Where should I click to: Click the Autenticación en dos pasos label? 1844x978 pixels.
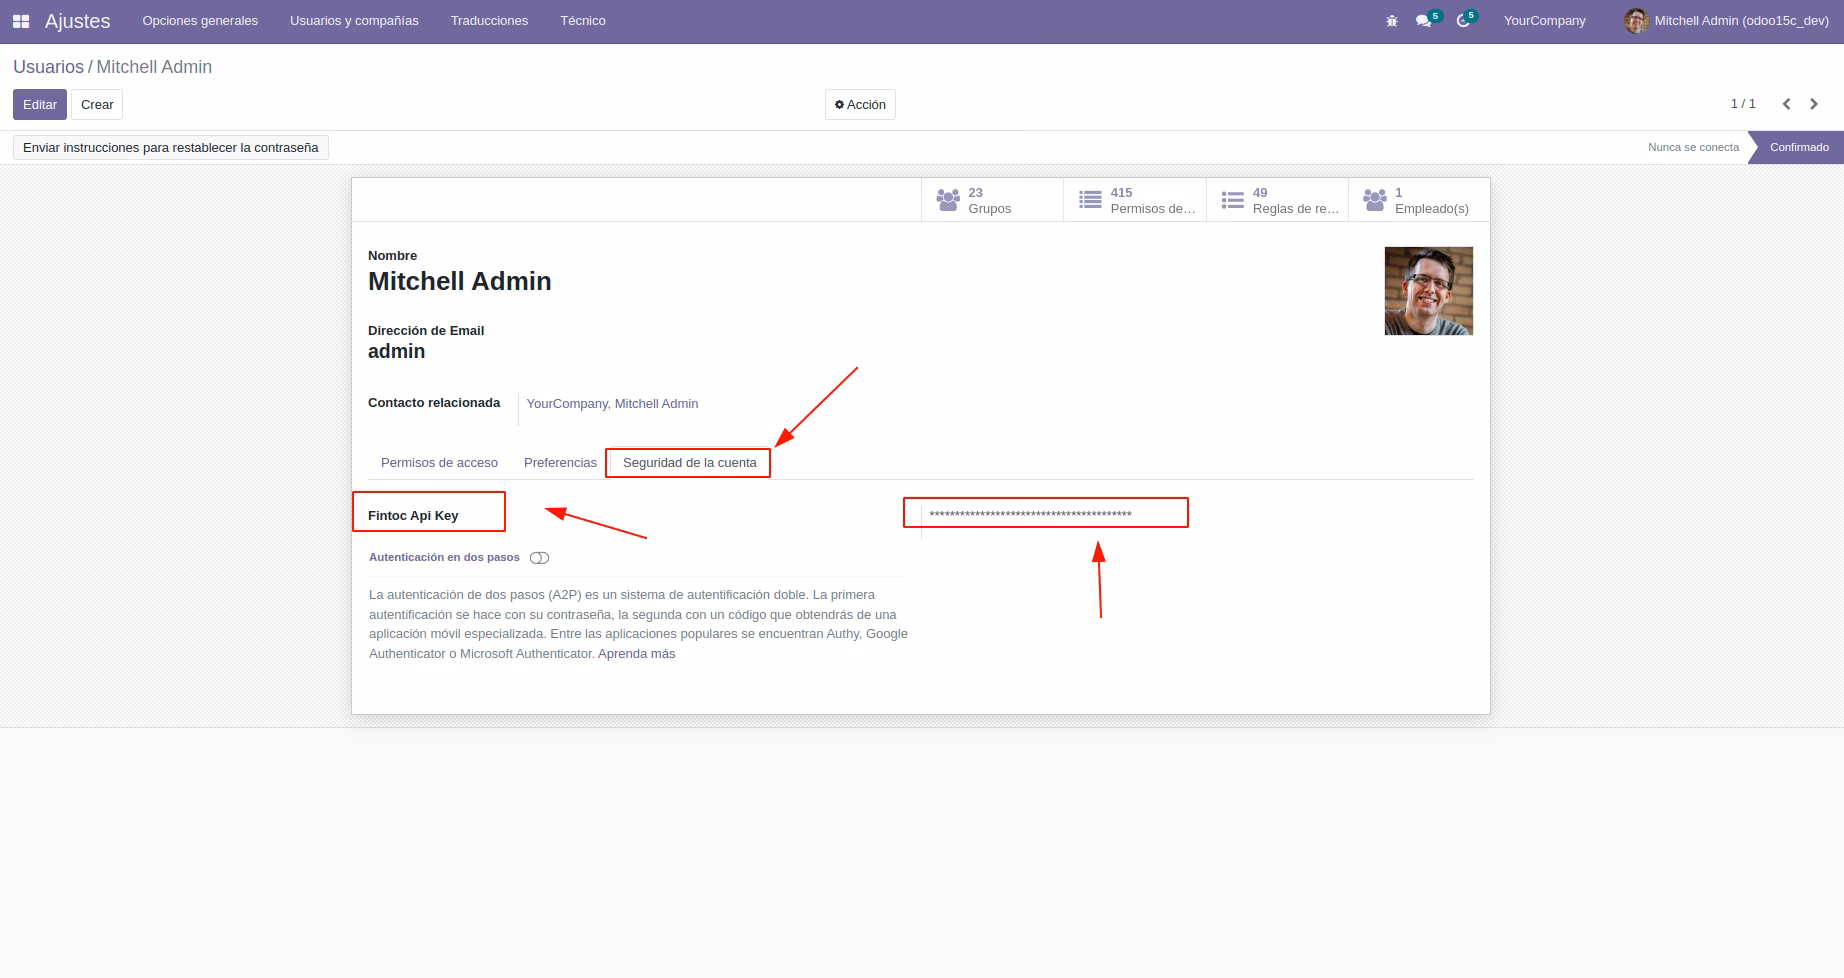point(444,558)
